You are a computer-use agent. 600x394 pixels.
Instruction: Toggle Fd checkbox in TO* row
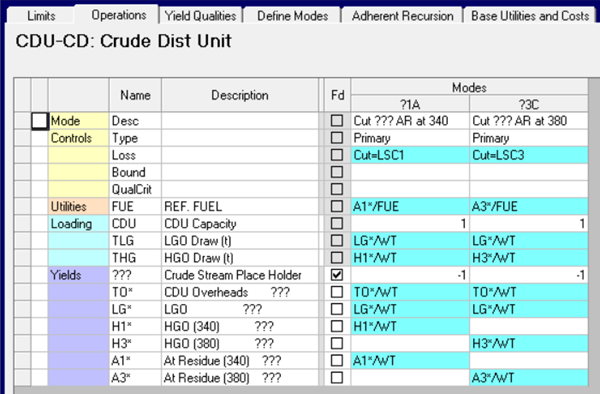coord(337,292)
